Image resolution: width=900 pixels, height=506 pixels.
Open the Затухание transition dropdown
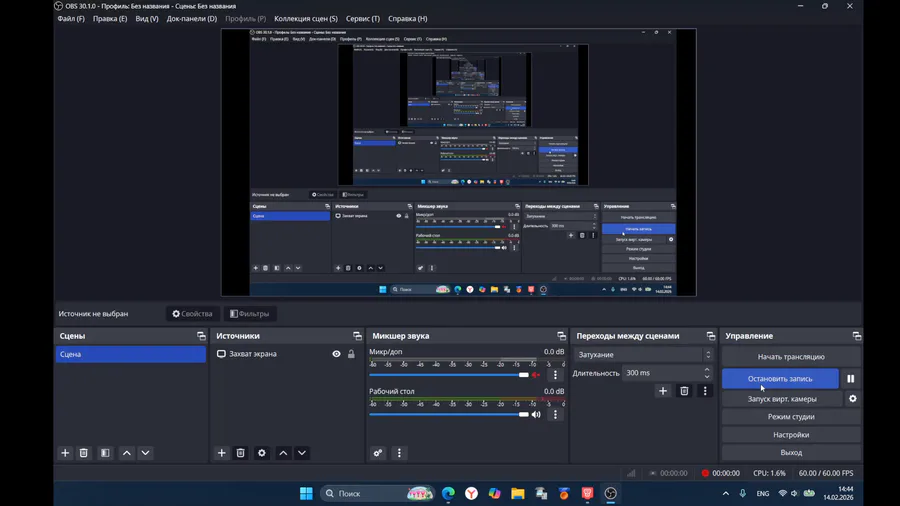643,355
